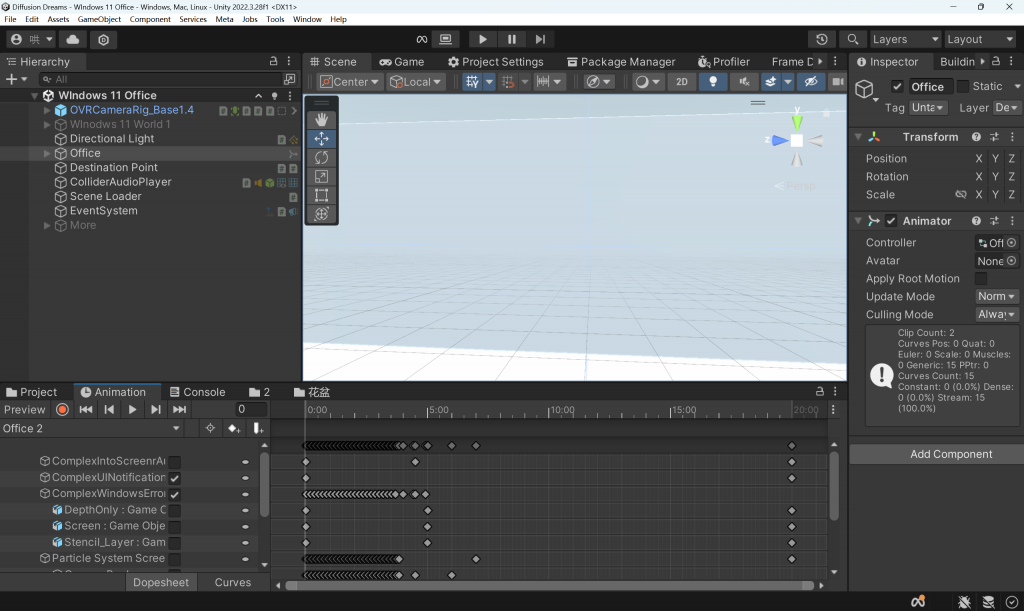
Task: Click the property list vertical scrollbar
Action: pos(264,484)
